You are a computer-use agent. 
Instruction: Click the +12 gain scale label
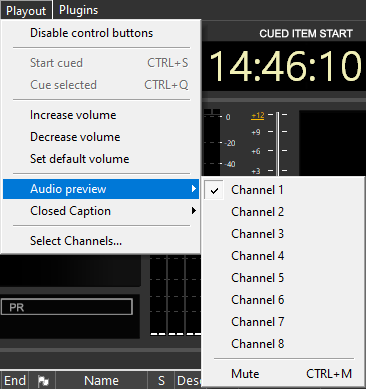(258, 116)
